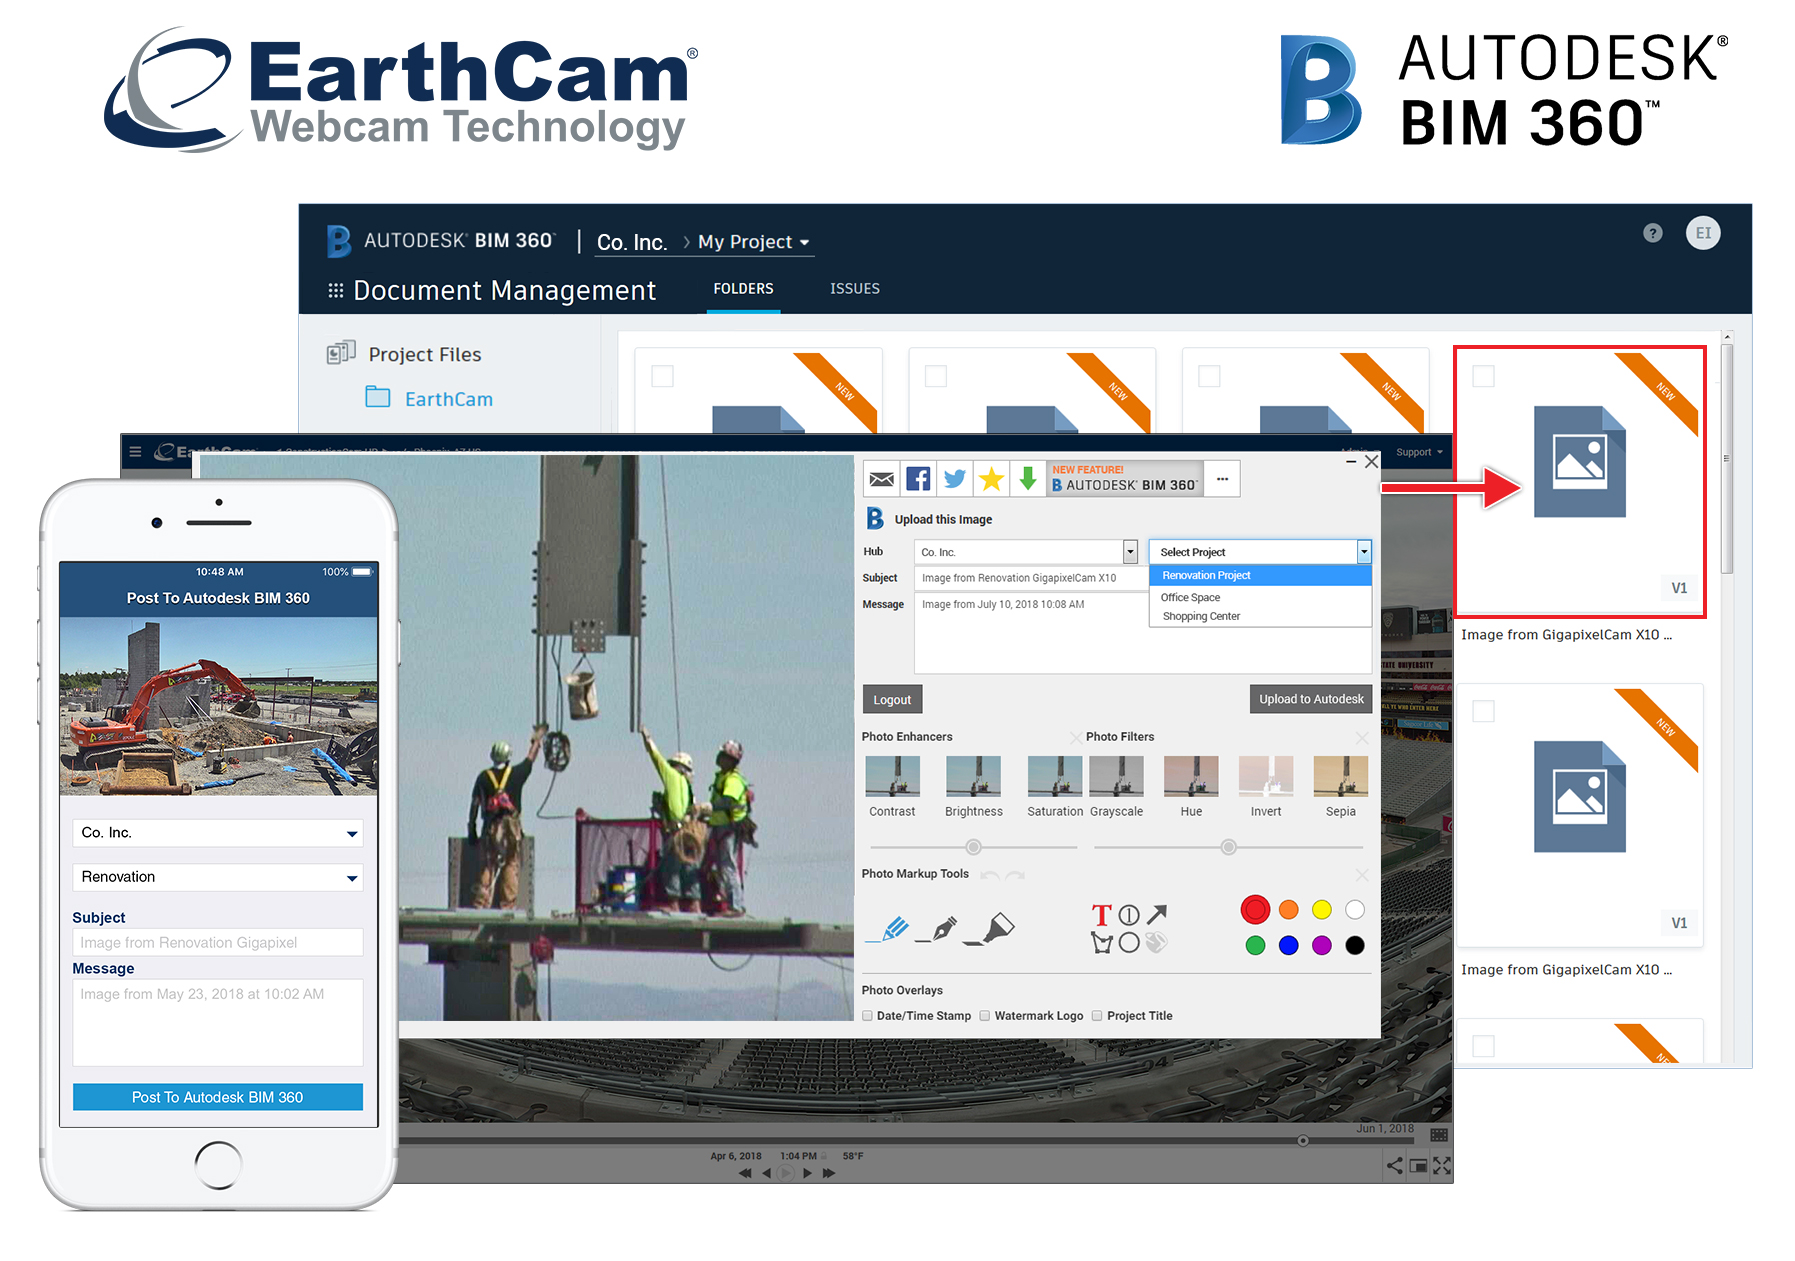
Task: Redo the photo markup
Action: (1015, 875)
